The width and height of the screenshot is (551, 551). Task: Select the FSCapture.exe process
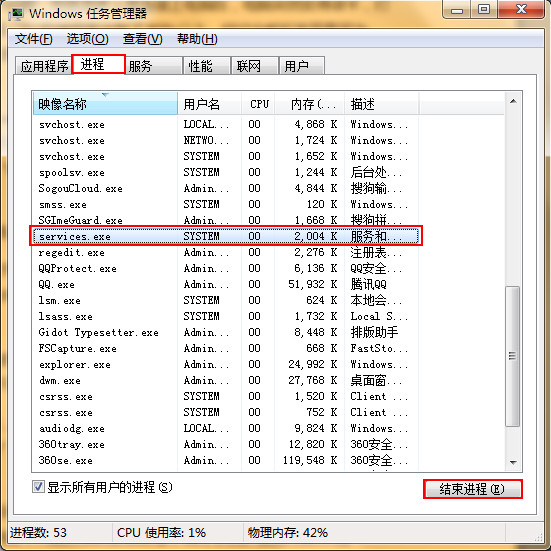(226, 348)
